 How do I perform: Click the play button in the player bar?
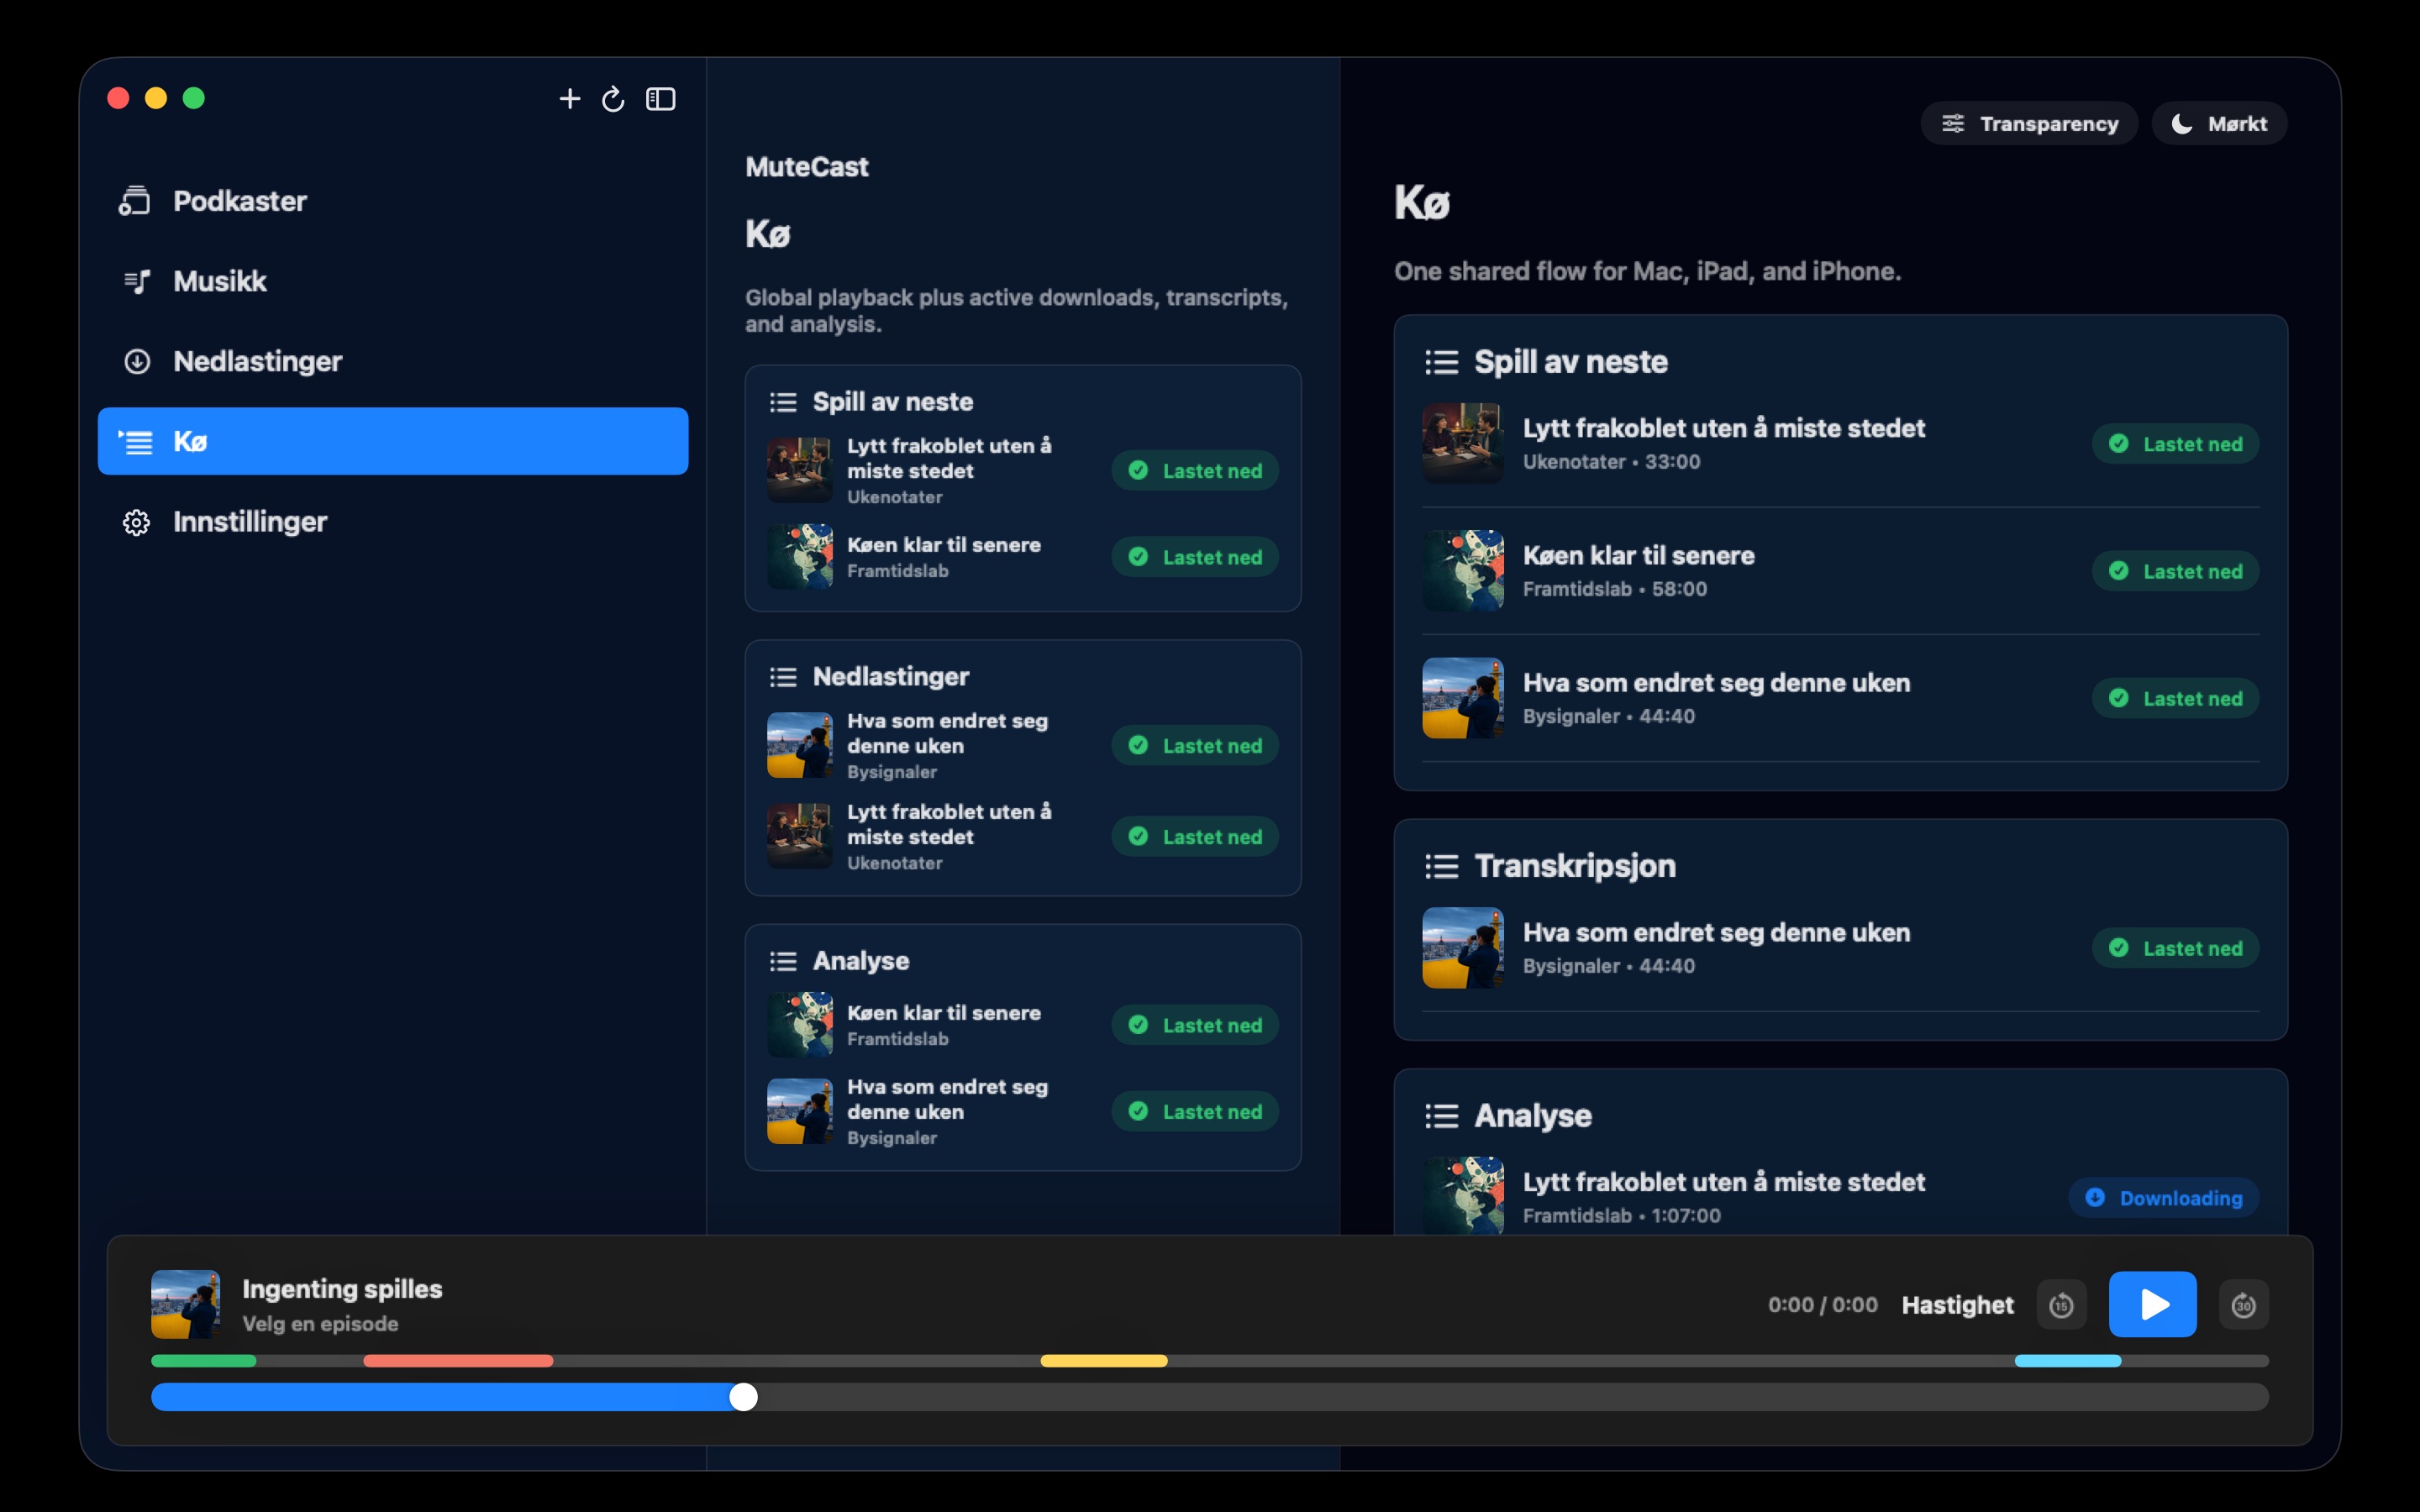[2152, 1304]
